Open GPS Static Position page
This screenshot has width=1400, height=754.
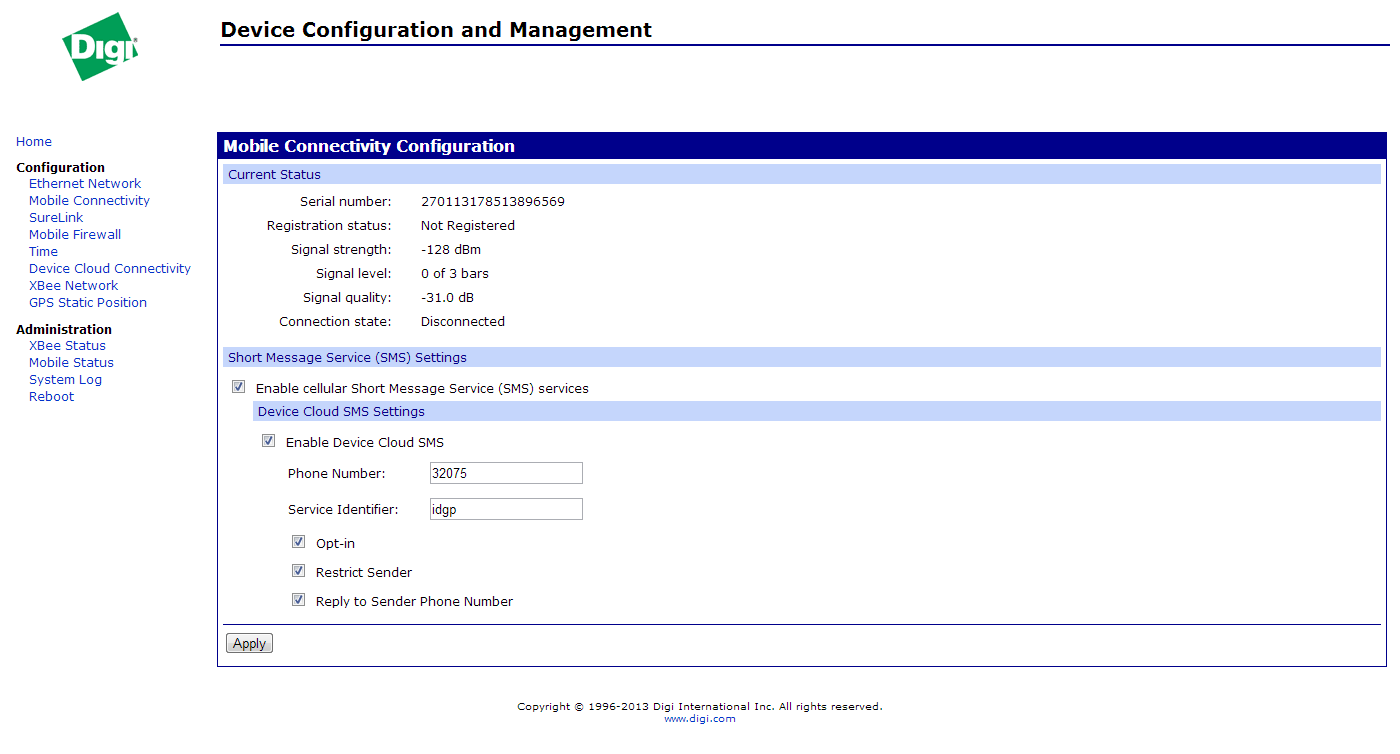tap(88, 303)
